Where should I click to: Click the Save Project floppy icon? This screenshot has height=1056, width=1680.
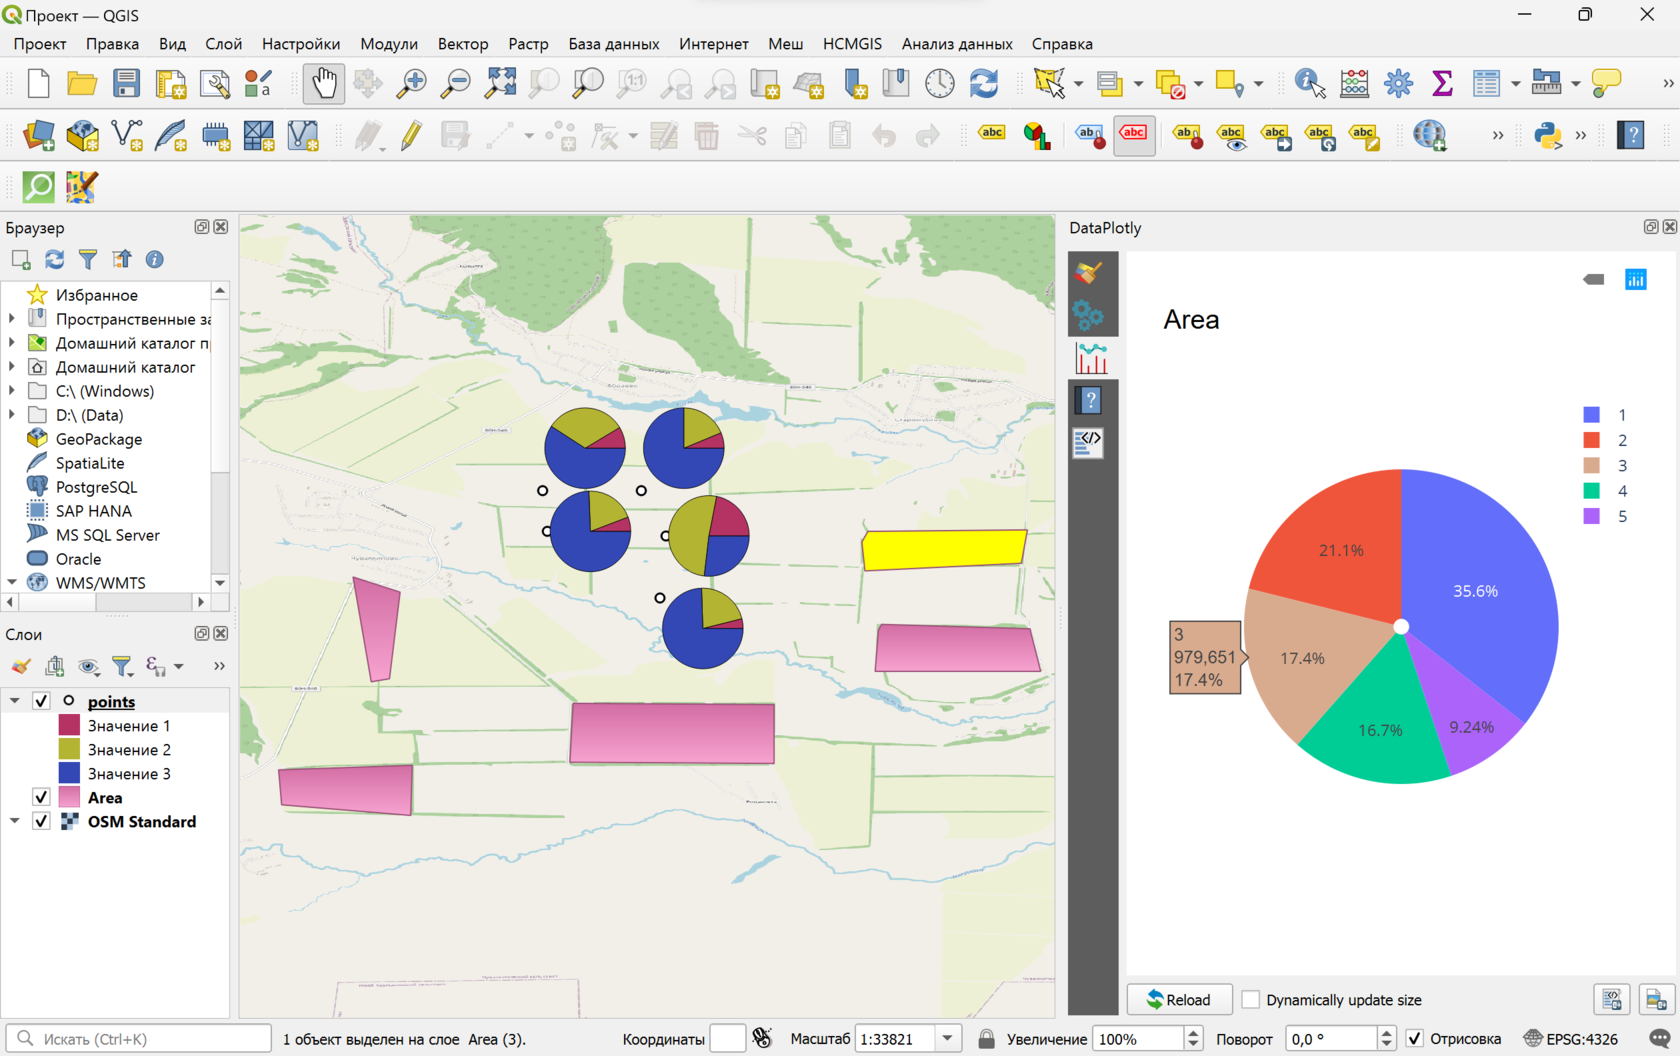tap(126, 84)
